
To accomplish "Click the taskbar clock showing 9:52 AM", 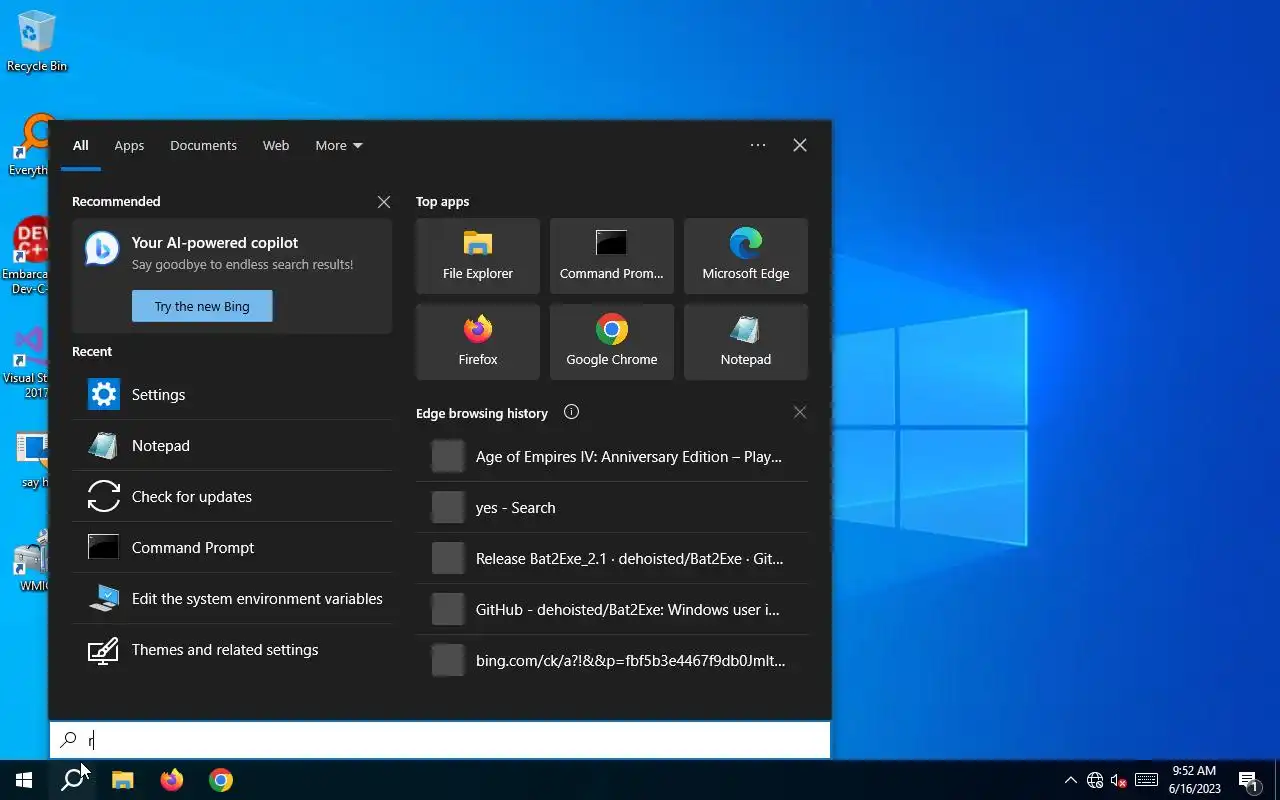I will (1194, 780).
